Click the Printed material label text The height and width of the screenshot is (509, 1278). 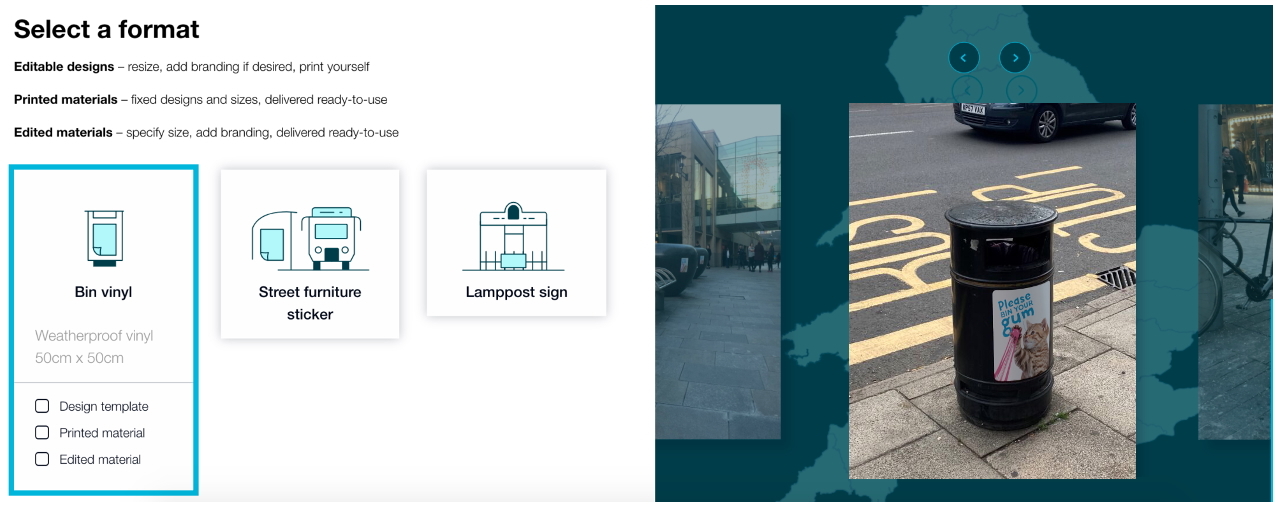tap(102, 433)
